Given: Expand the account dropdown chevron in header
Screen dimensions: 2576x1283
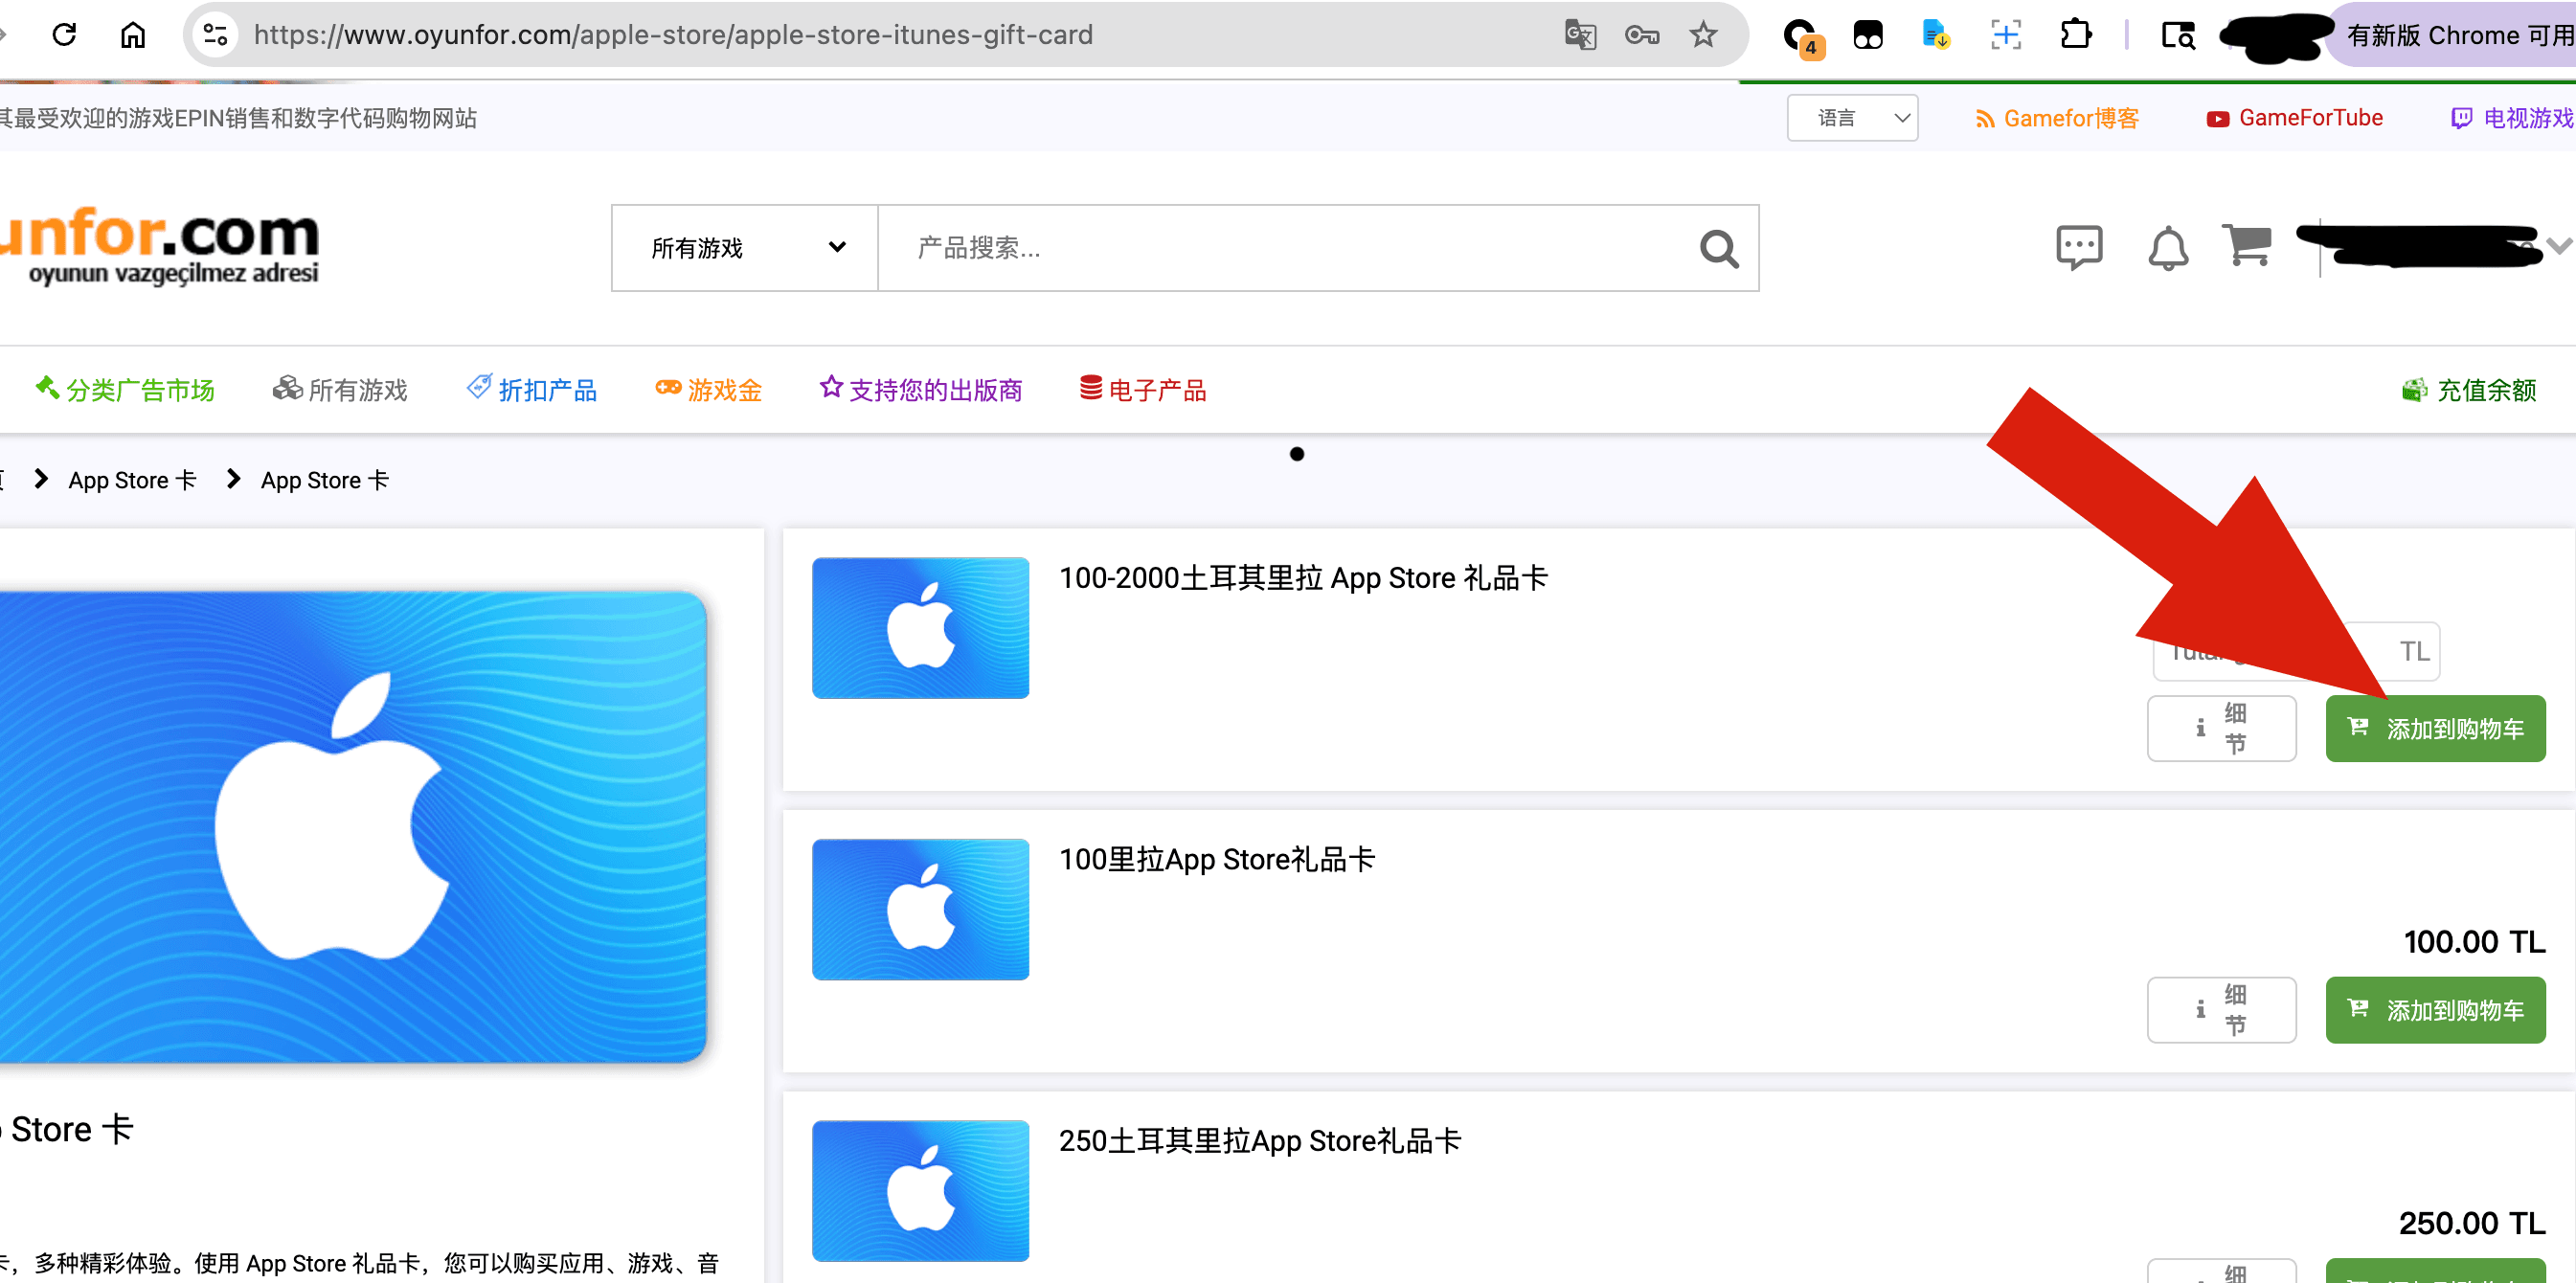Looking at the screenshot, I should pyautogui.click(x=2560, y=246).
